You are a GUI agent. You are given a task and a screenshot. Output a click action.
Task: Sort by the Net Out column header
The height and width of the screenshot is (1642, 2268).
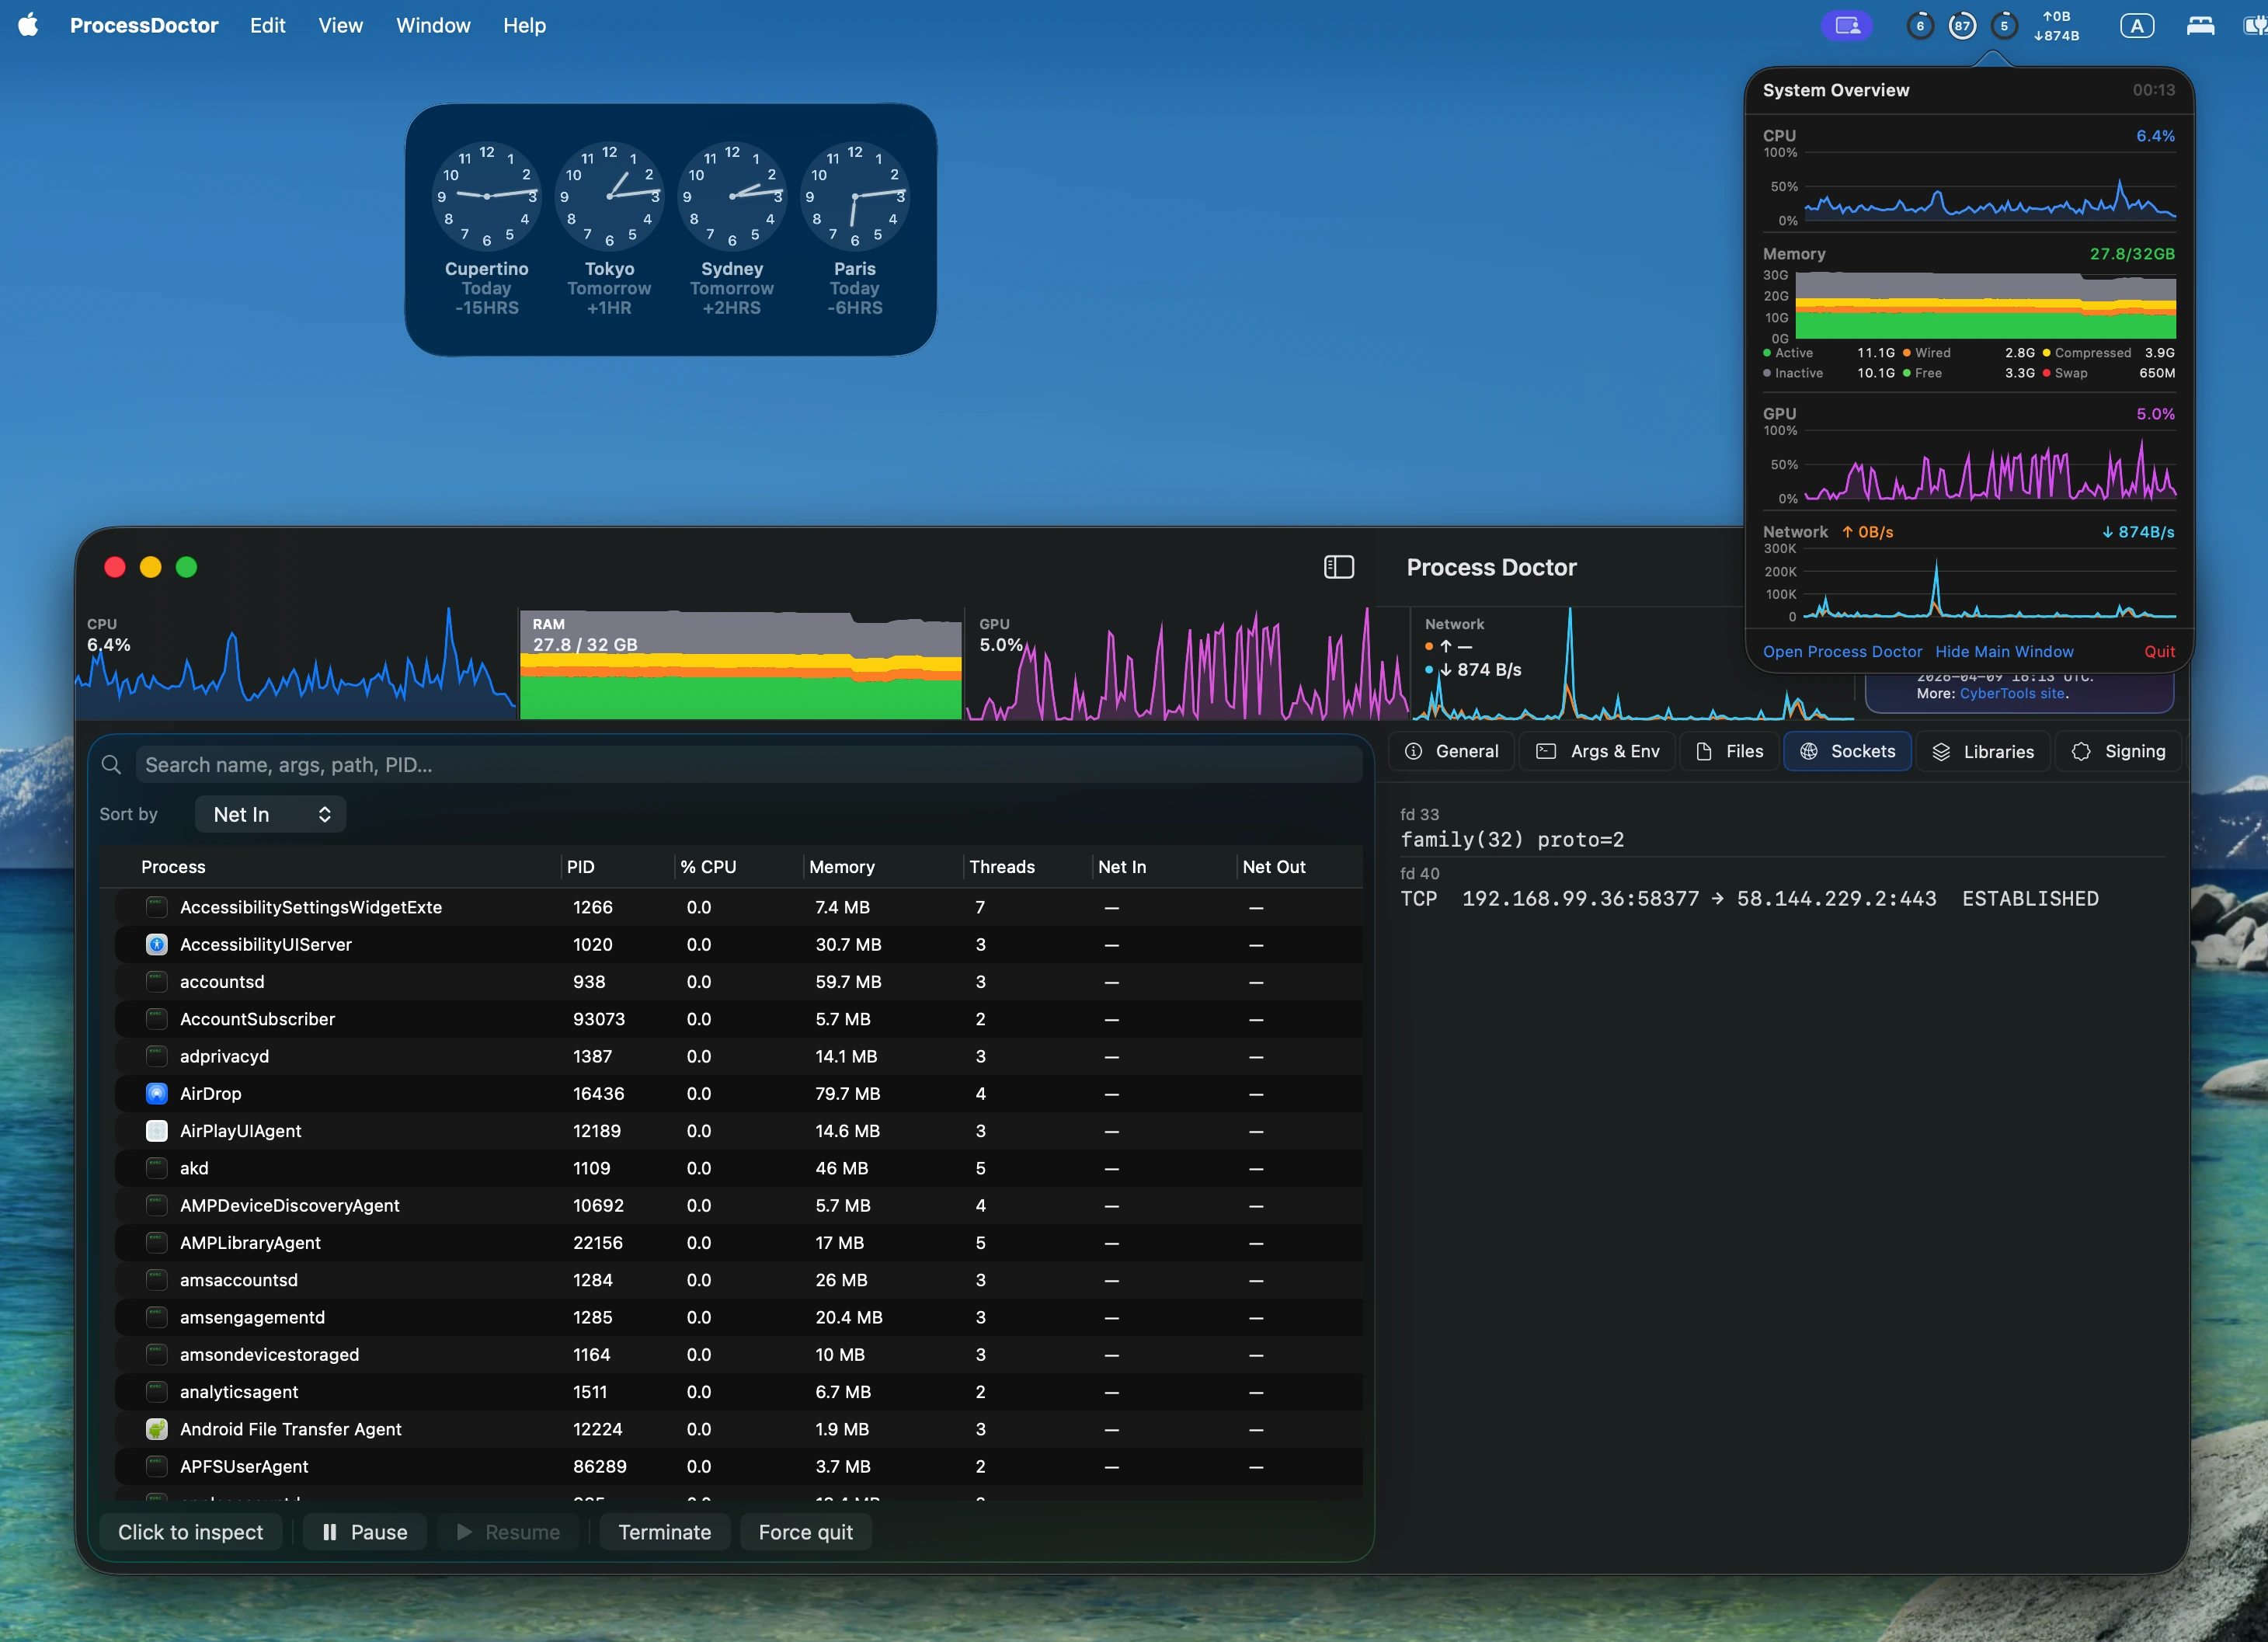click(1274, 867)
